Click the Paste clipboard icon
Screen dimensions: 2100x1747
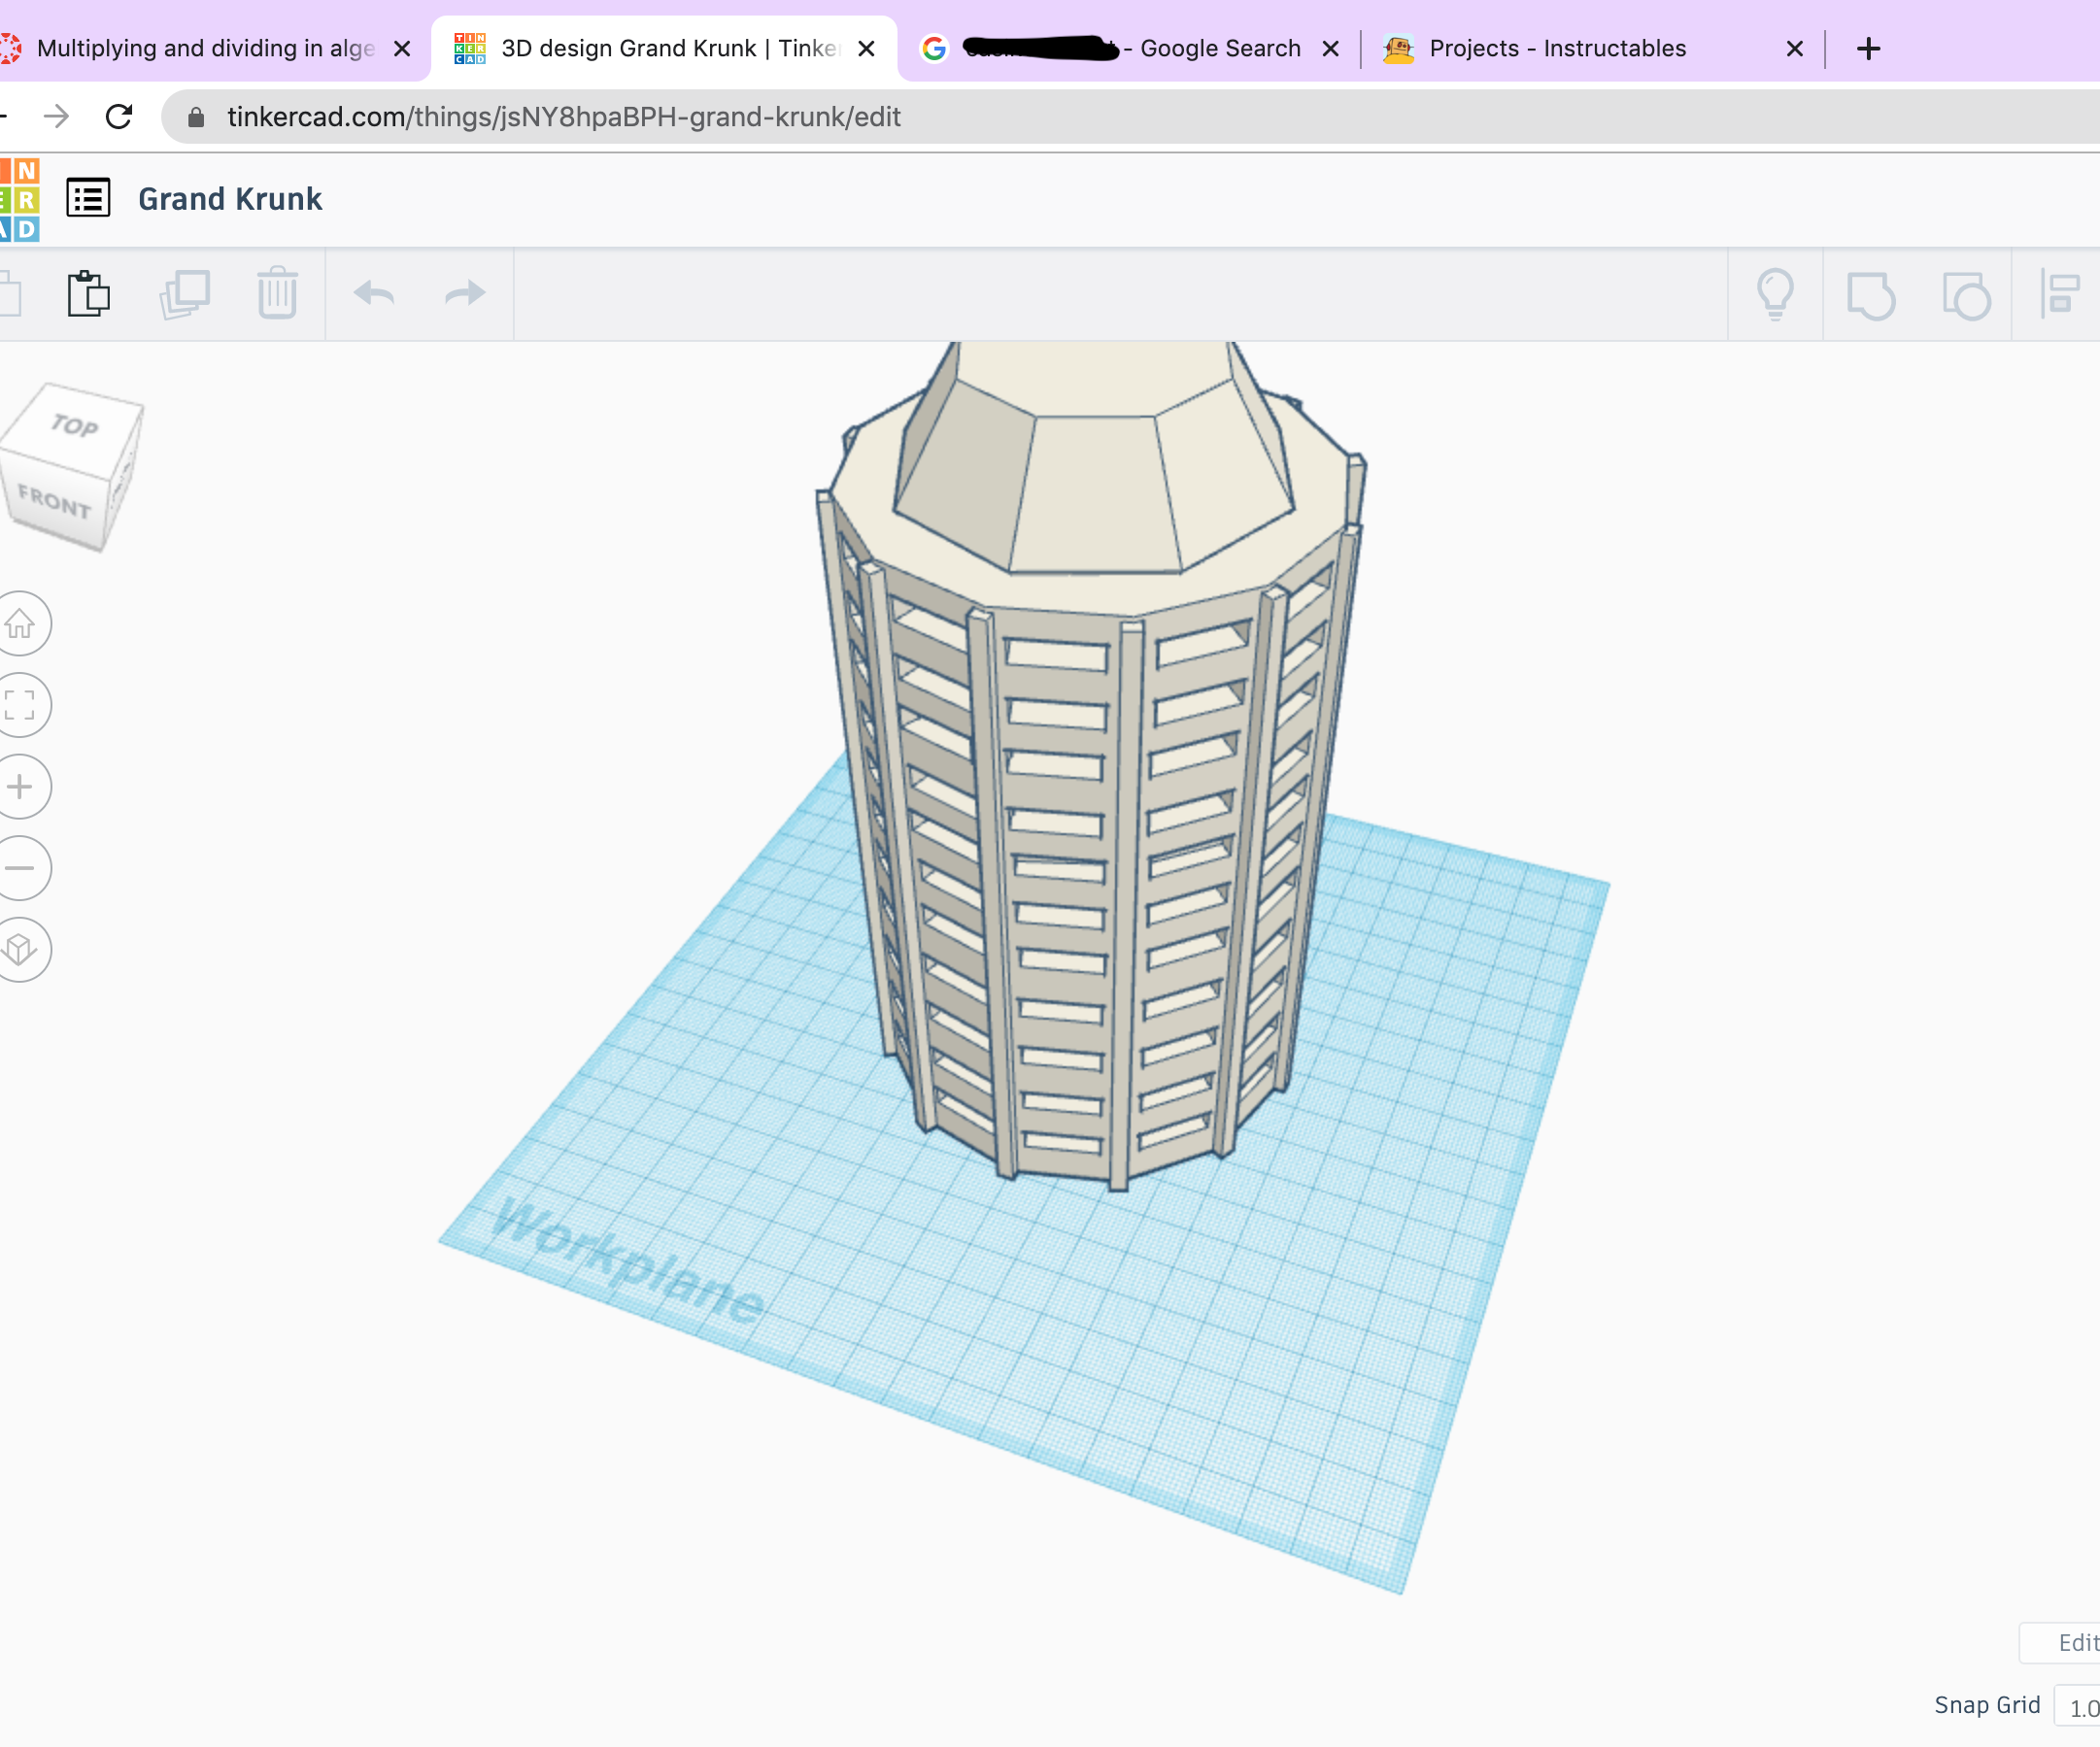[88, 294]
